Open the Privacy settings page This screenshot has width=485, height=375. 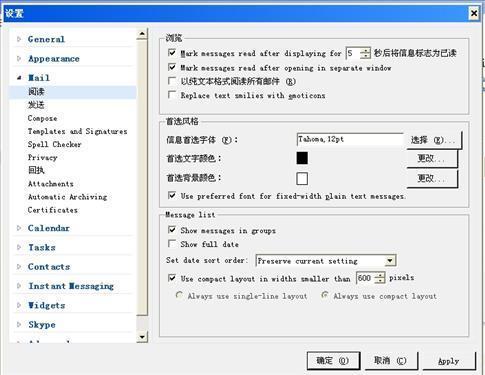point(42,157)
